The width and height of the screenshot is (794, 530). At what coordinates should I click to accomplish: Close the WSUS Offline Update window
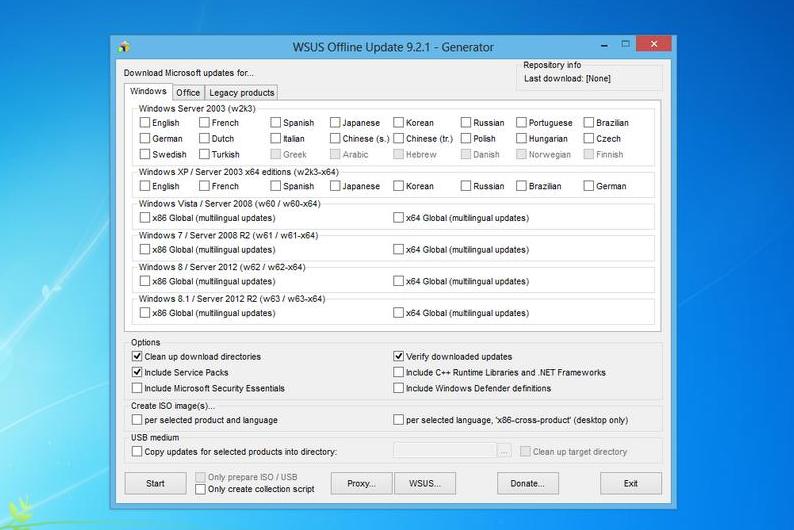(654, 44)
